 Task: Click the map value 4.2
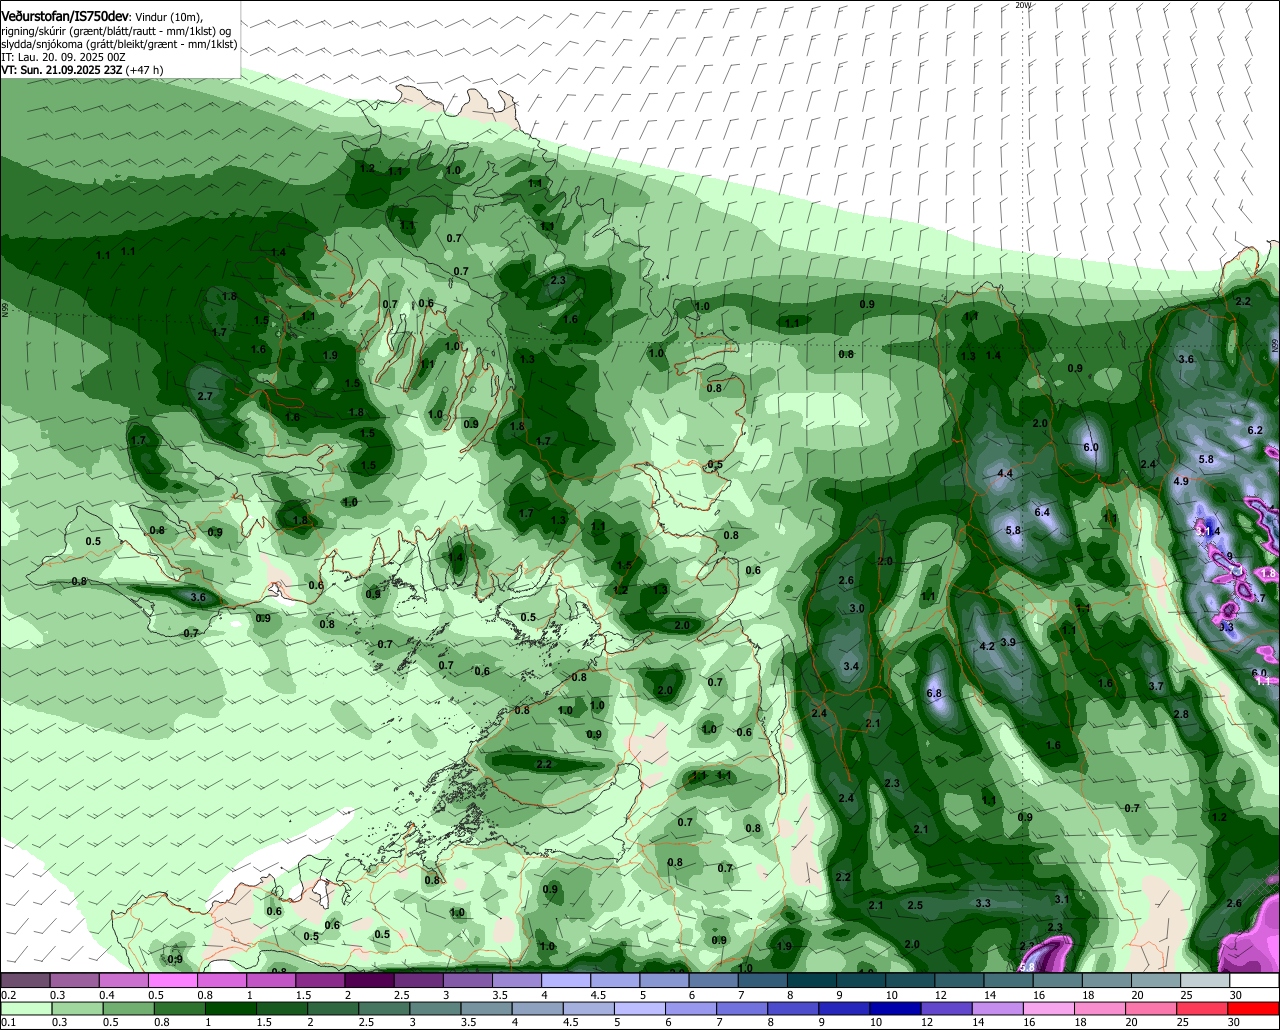(987, 646)
